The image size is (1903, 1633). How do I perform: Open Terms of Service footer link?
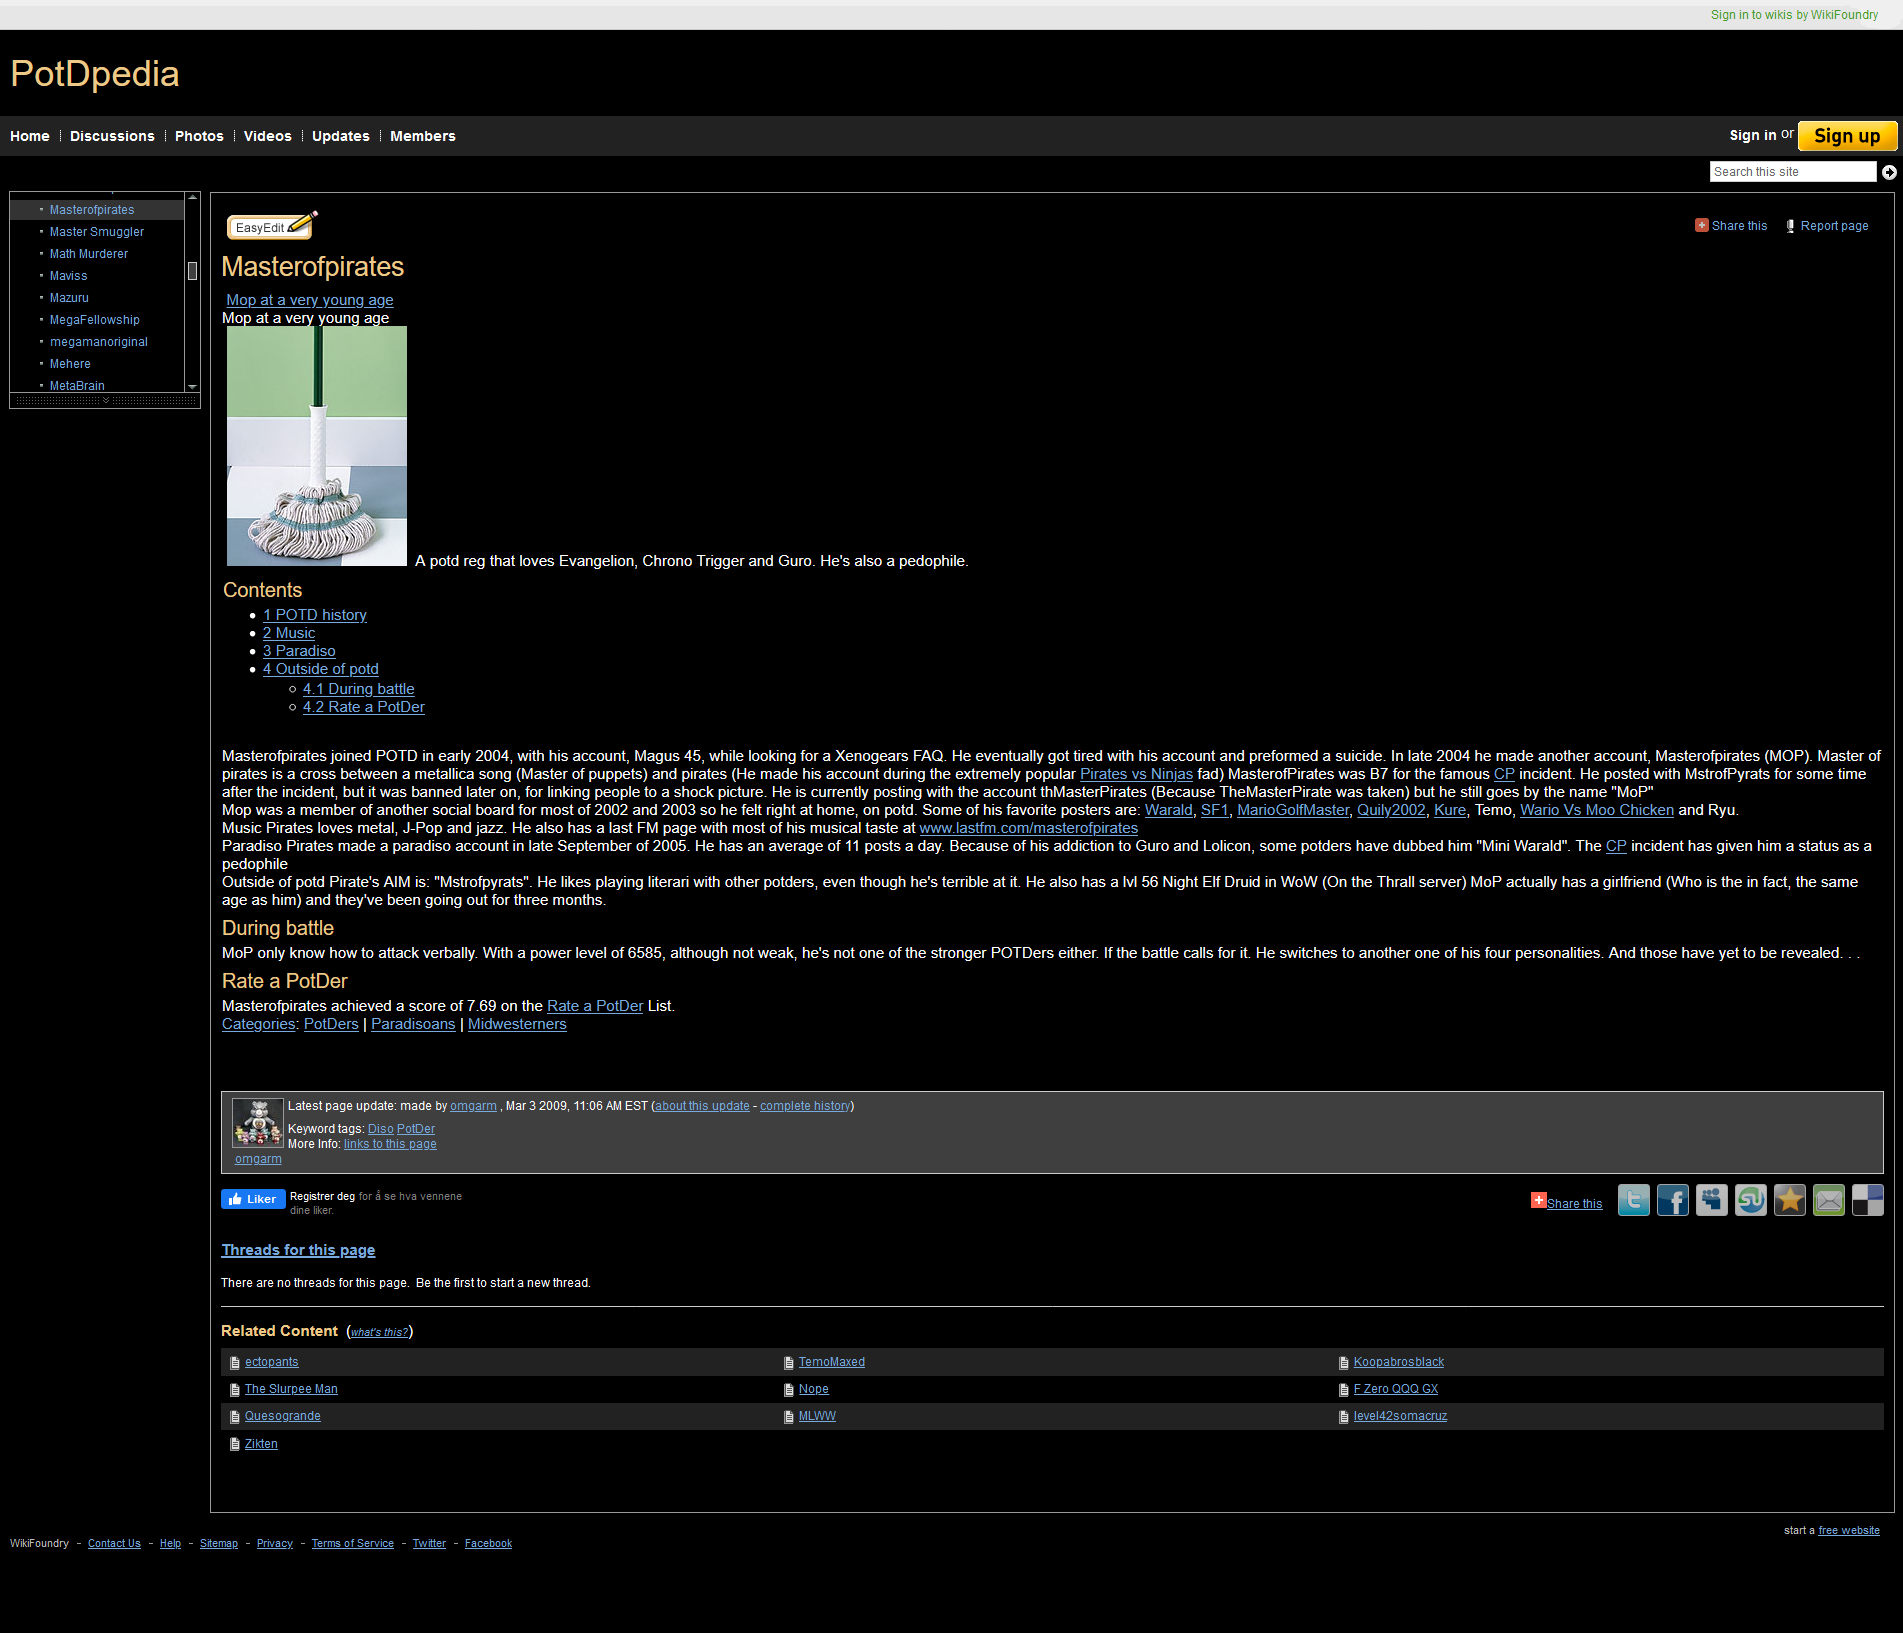(x=353, y=1543)
